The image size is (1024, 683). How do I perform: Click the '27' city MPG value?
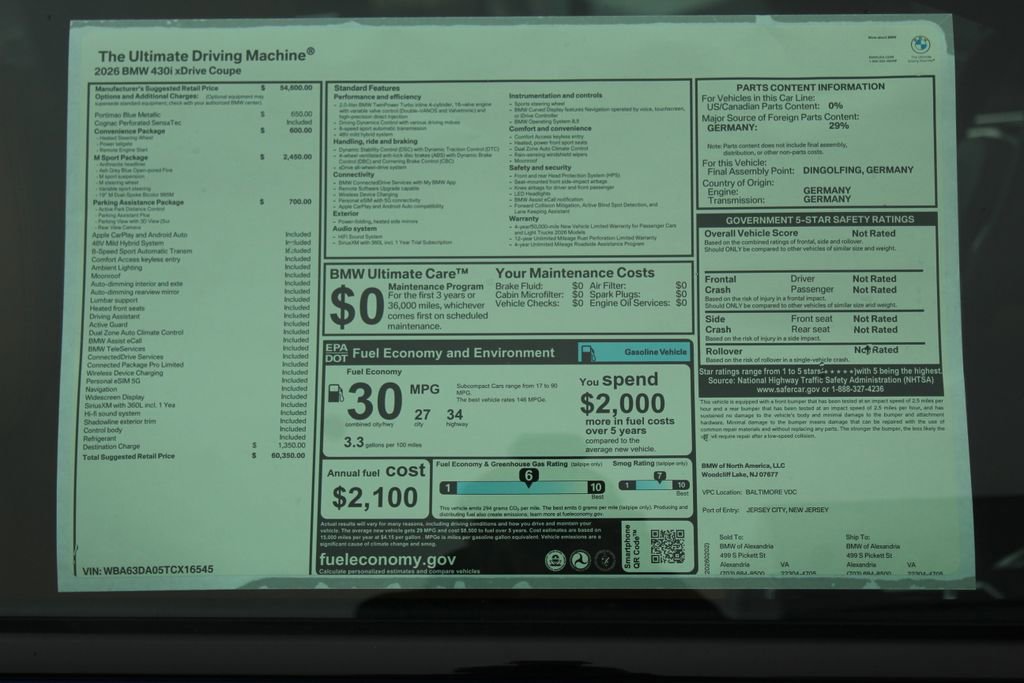422,415
